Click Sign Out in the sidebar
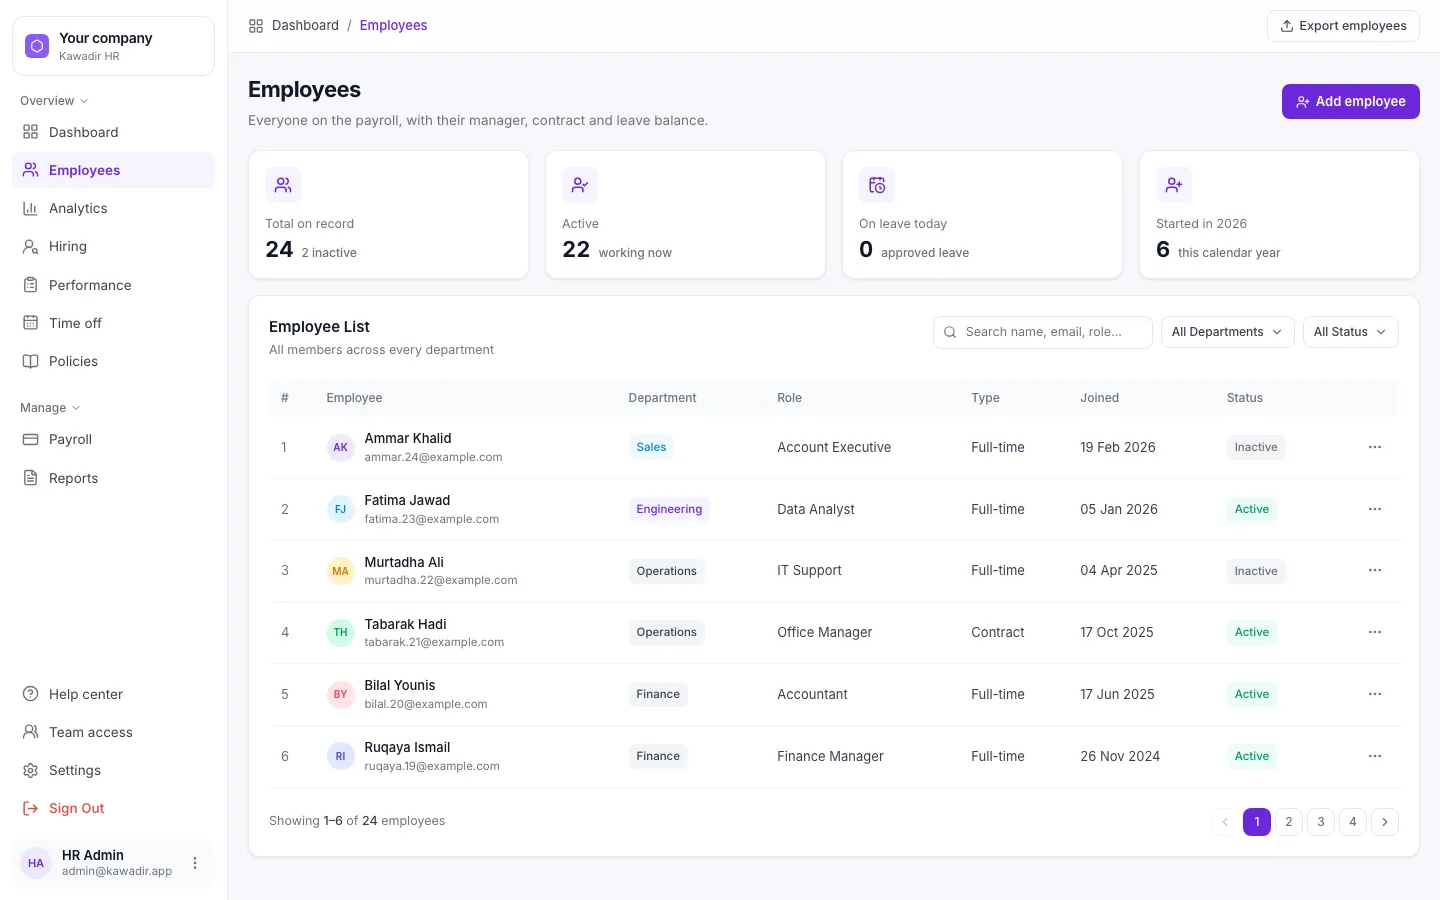 tap(113, 808)
